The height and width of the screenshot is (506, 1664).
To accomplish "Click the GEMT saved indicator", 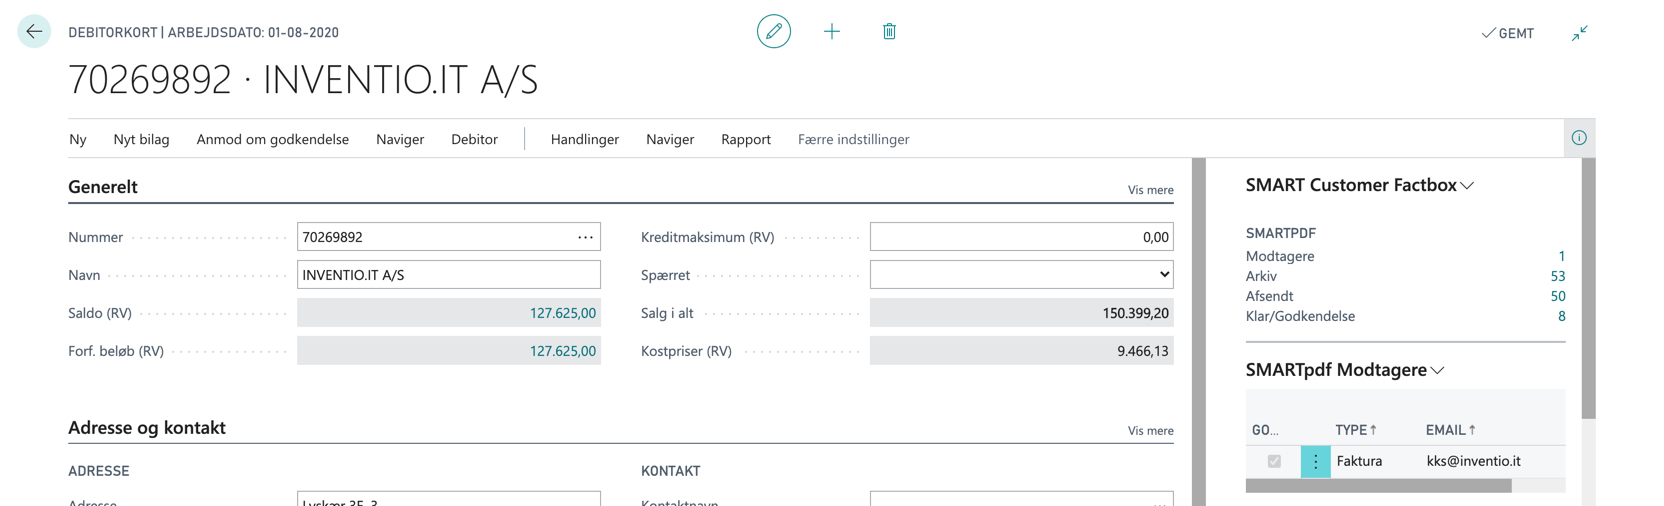I will (x=1508, y=33).
